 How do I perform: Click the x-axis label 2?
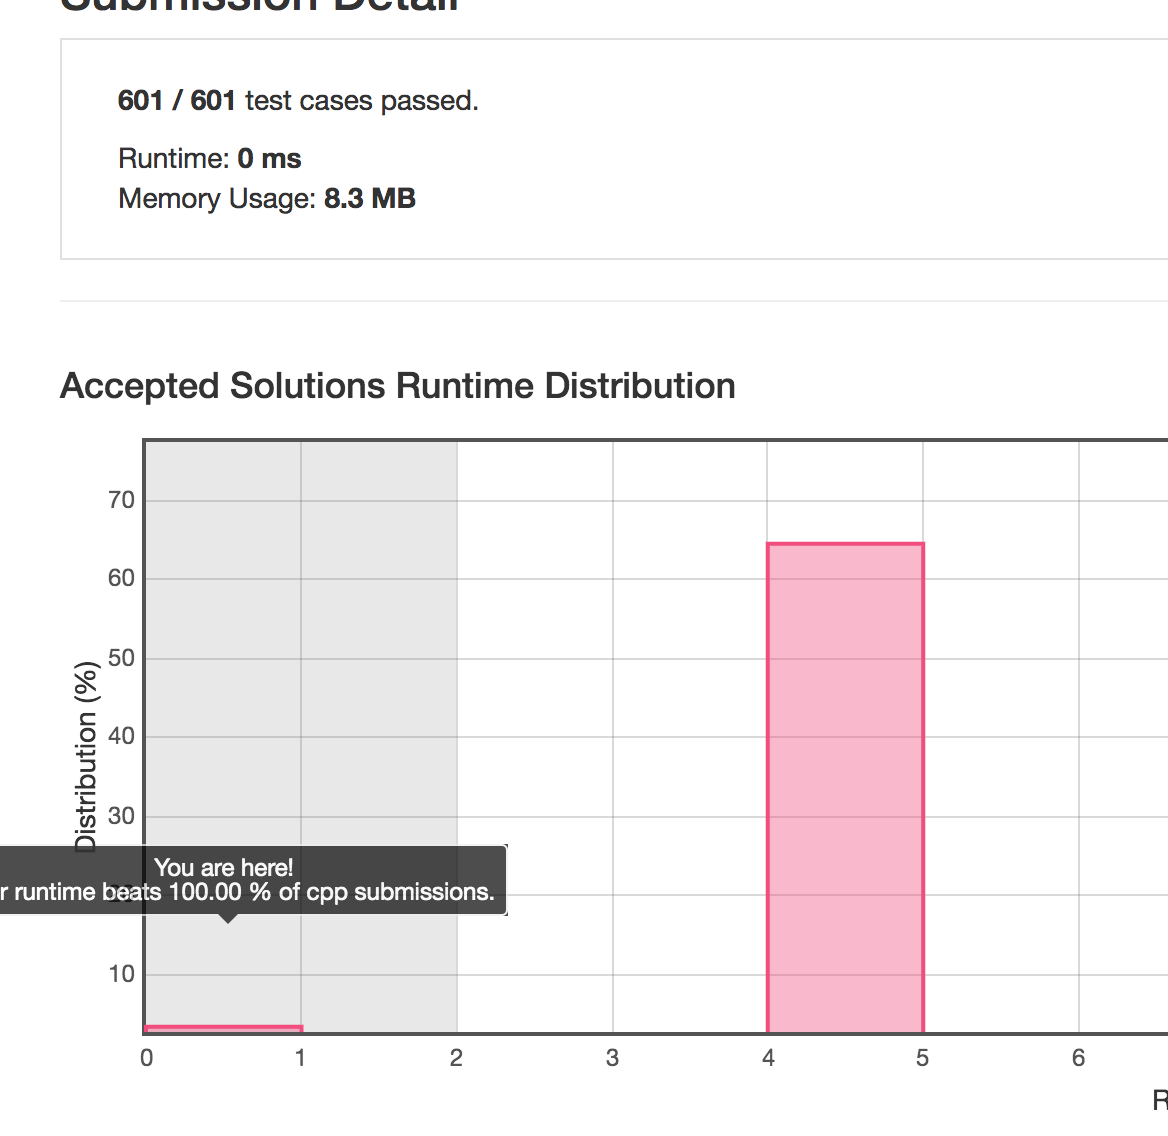456,1058
